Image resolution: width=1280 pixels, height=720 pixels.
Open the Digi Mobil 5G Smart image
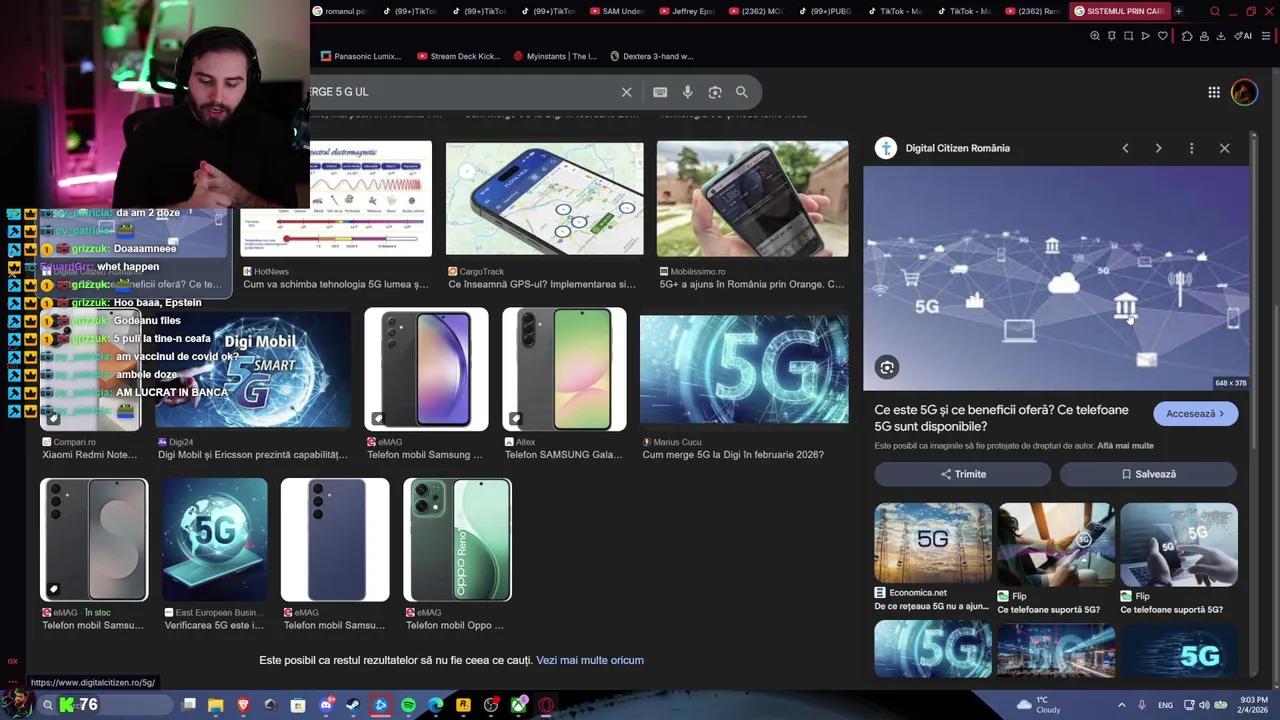[x=253, y=370]
